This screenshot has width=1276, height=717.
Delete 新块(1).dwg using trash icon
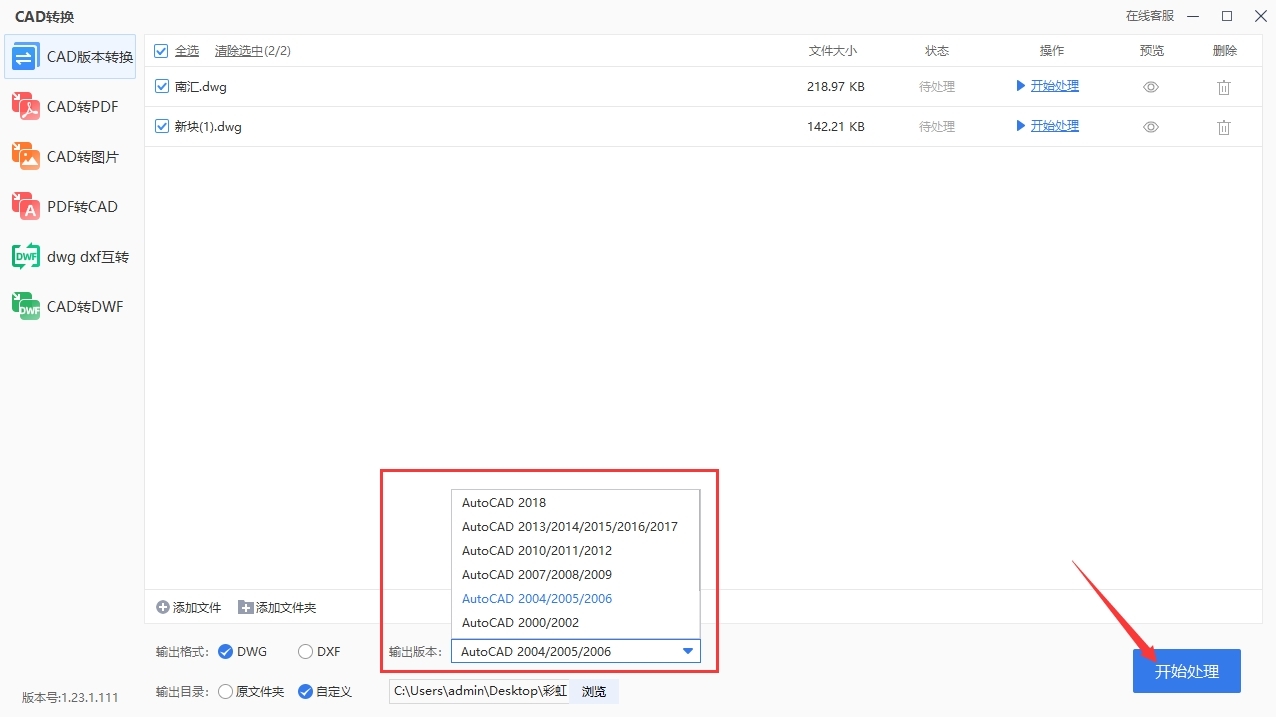1224,127
